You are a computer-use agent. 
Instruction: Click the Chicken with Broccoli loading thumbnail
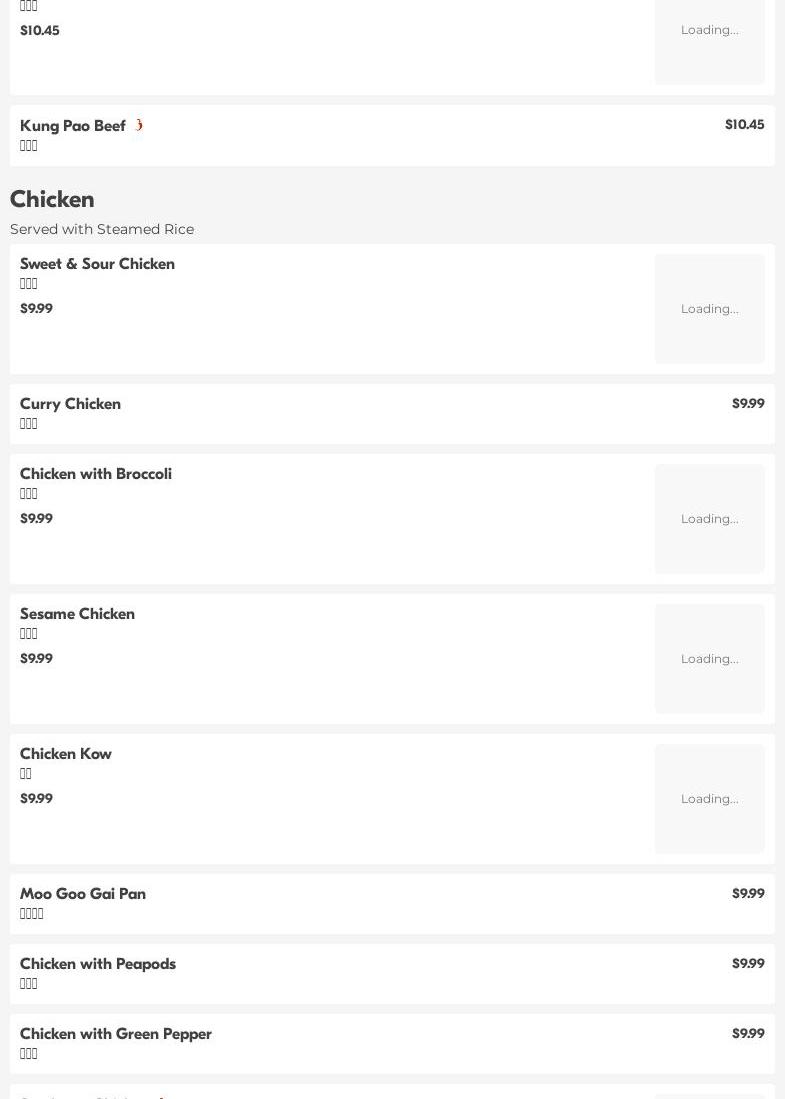[709, 519]
